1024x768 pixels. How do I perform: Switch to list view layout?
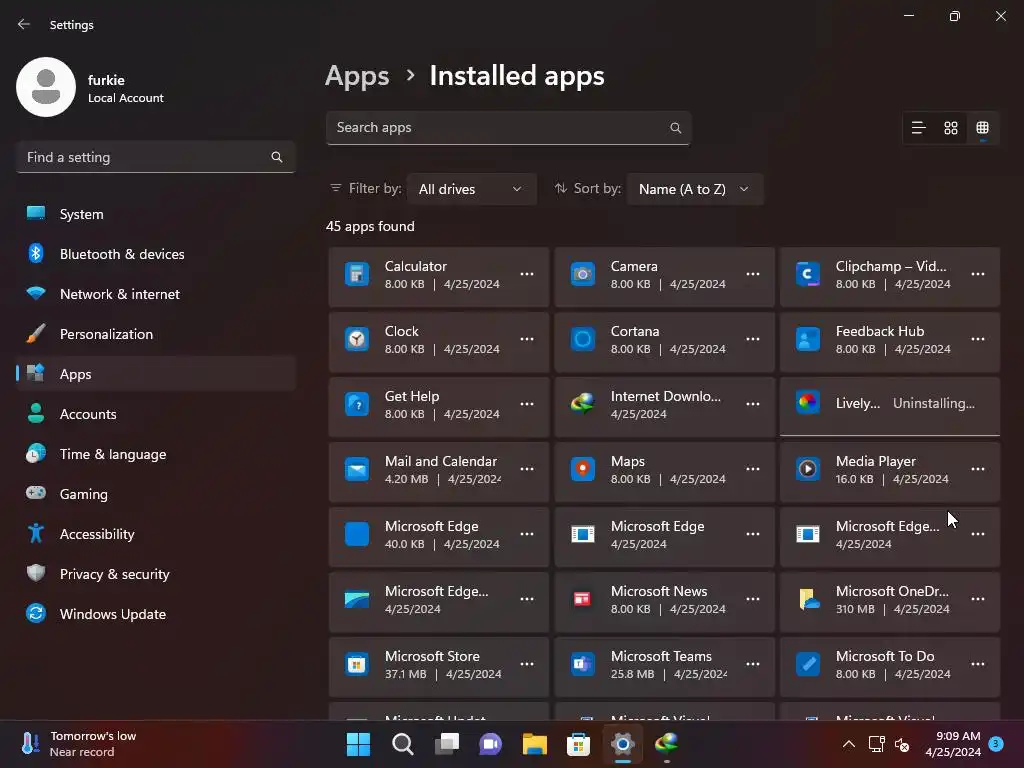918,128
